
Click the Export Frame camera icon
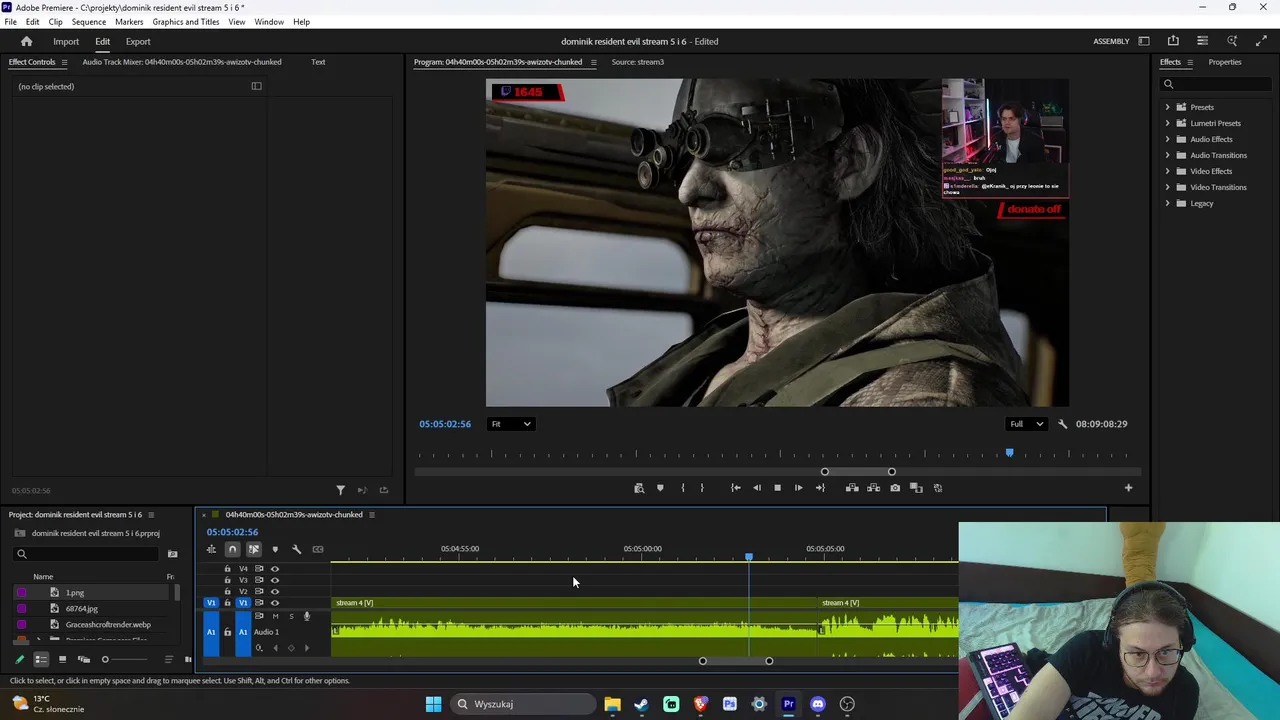coord(895,488)
